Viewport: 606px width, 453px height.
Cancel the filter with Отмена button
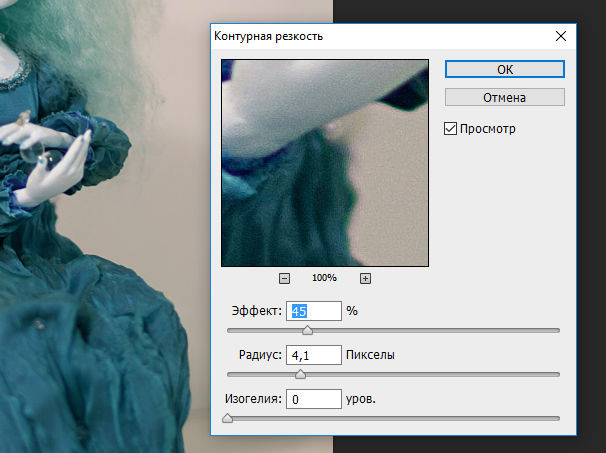(505, 97)
